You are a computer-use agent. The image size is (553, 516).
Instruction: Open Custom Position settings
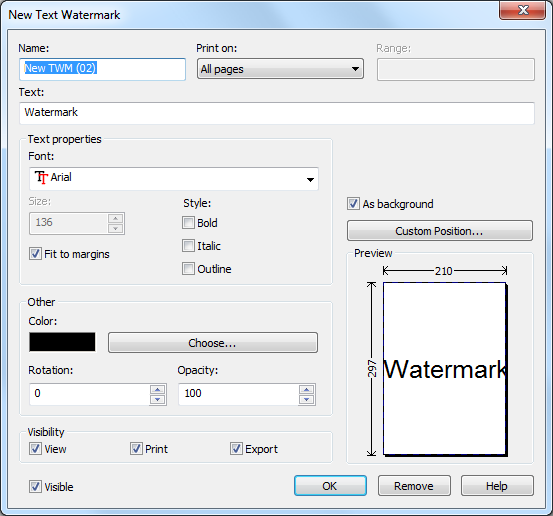[440, 231]
